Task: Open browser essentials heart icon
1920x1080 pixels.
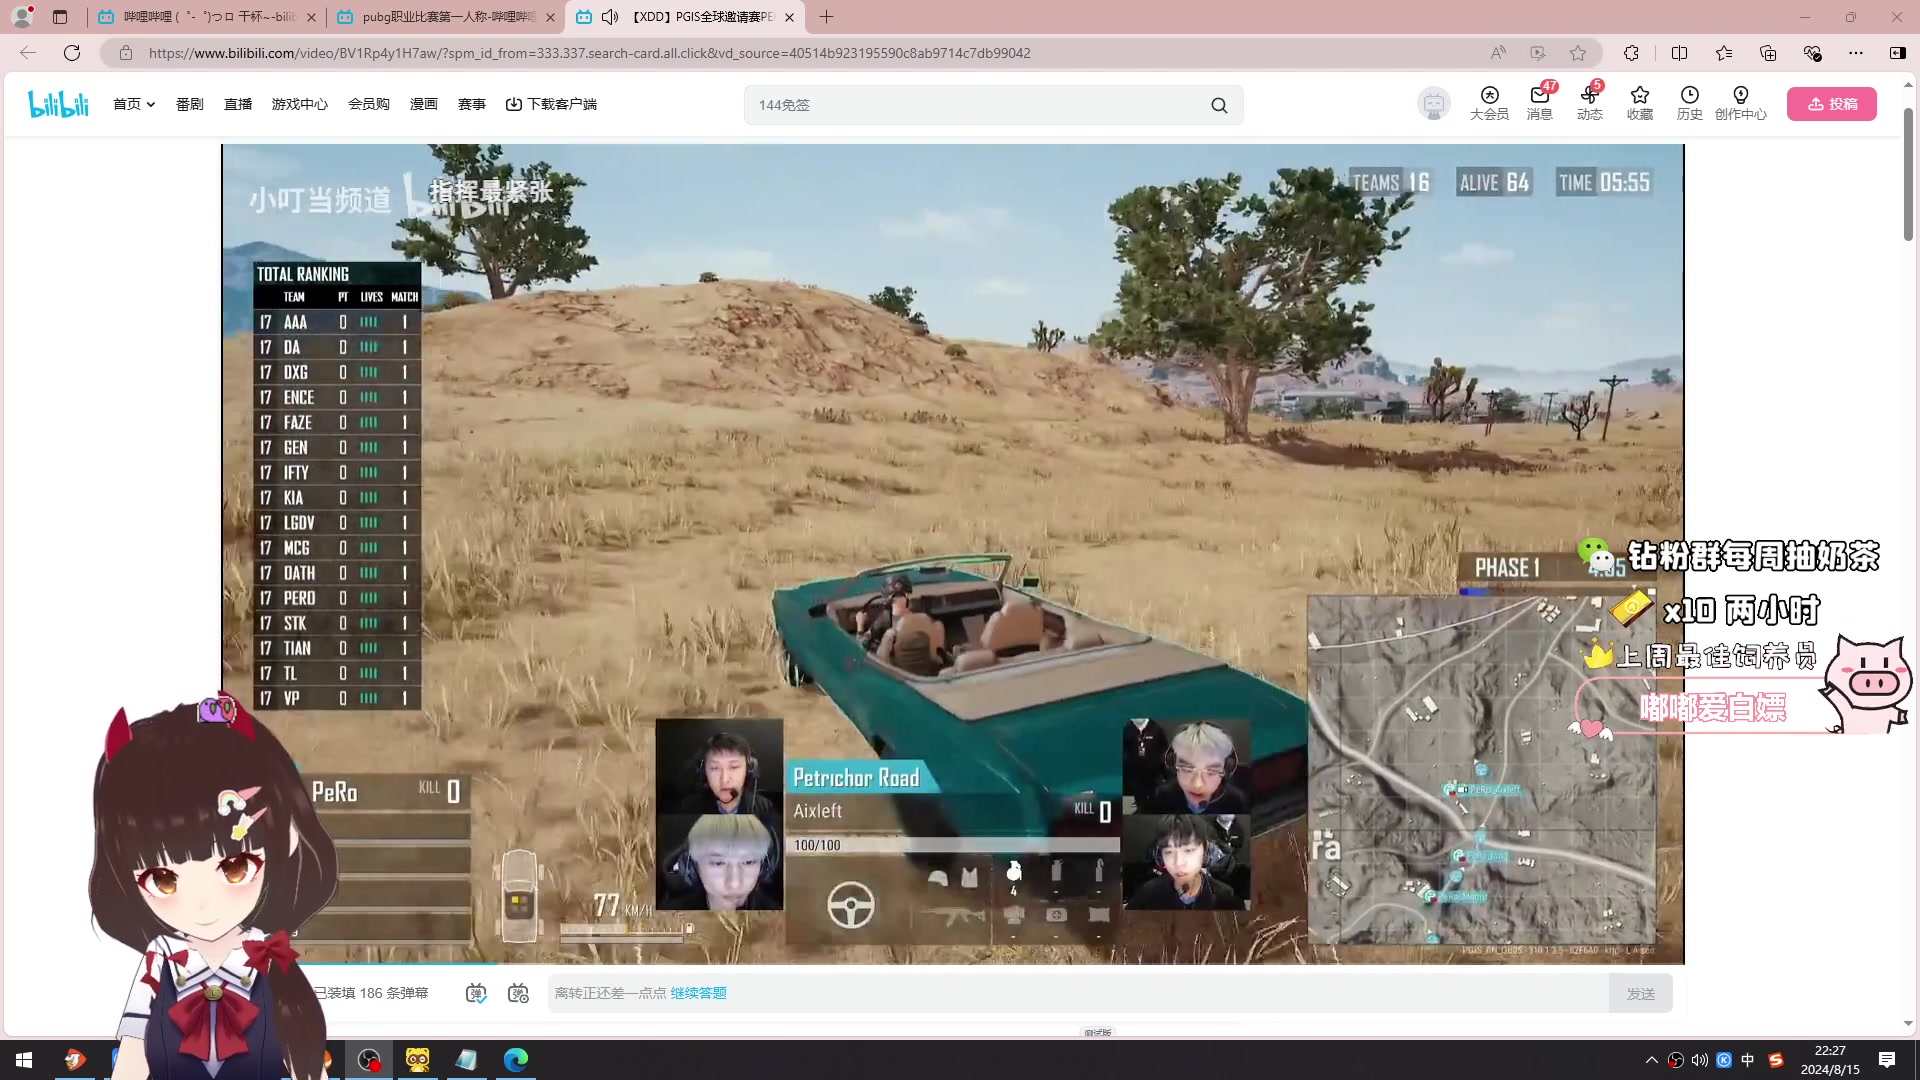Action: pyautogui.click(x=1812, y=53)
